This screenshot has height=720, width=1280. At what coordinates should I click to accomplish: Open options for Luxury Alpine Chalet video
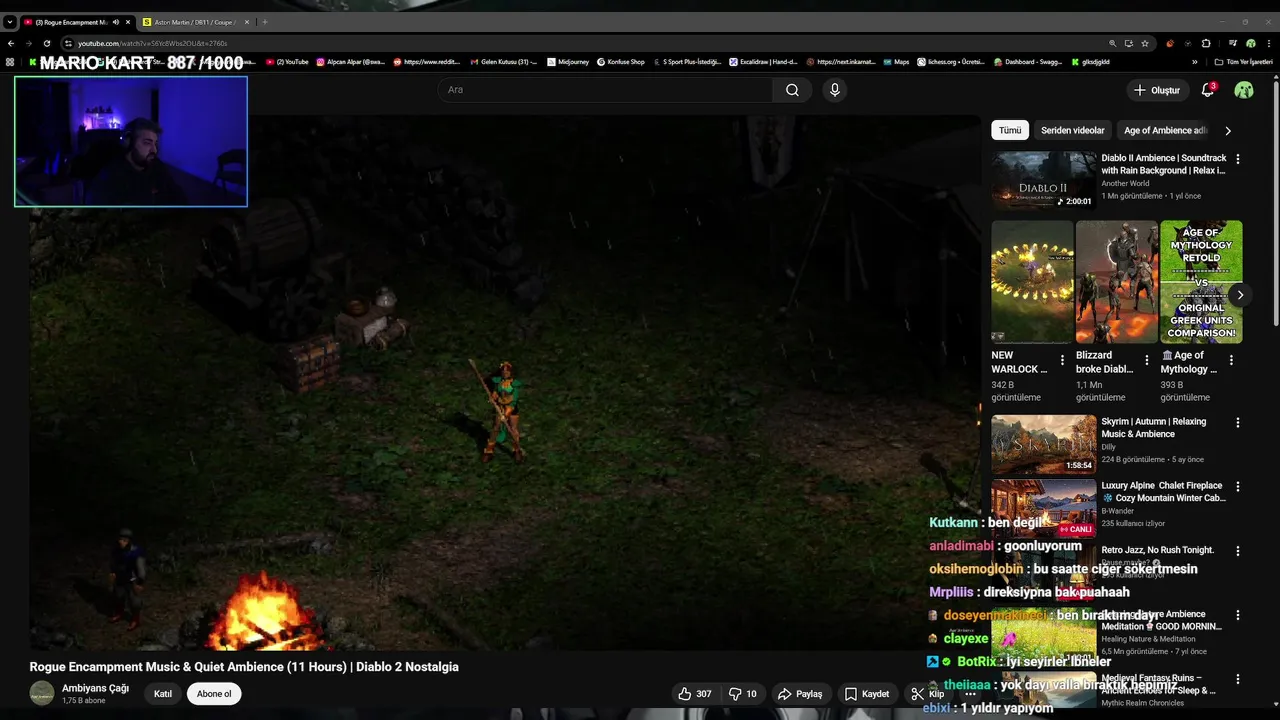tap(1238, 487)
